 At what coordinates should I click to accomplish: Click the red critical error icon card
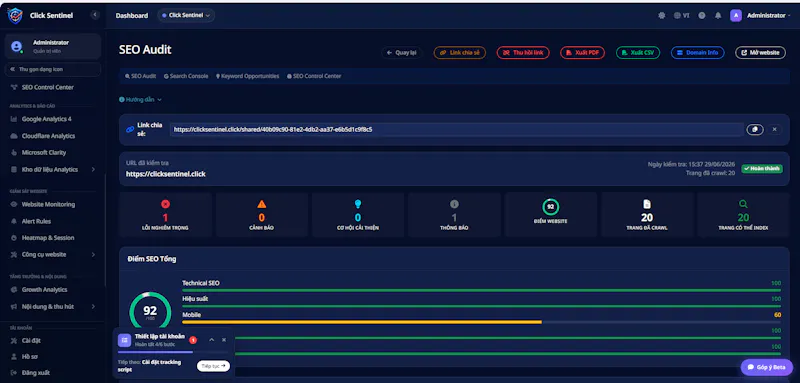(x=165, y=204)
